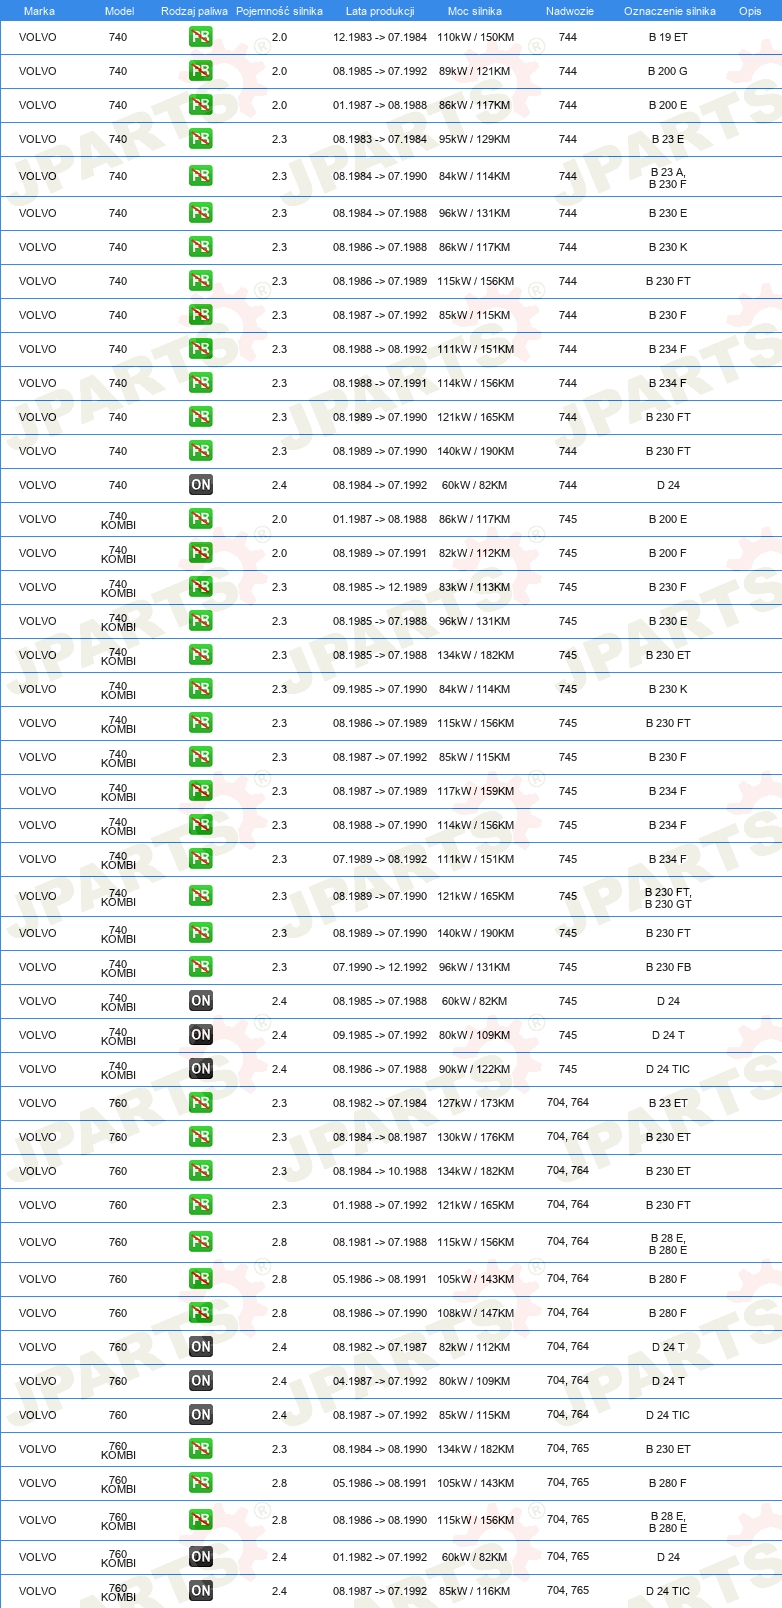782x1608 pixels.
Task: Click ON icon in the 09.1985 -> 07.1992 row
Action: click(x=201, y=1035)
